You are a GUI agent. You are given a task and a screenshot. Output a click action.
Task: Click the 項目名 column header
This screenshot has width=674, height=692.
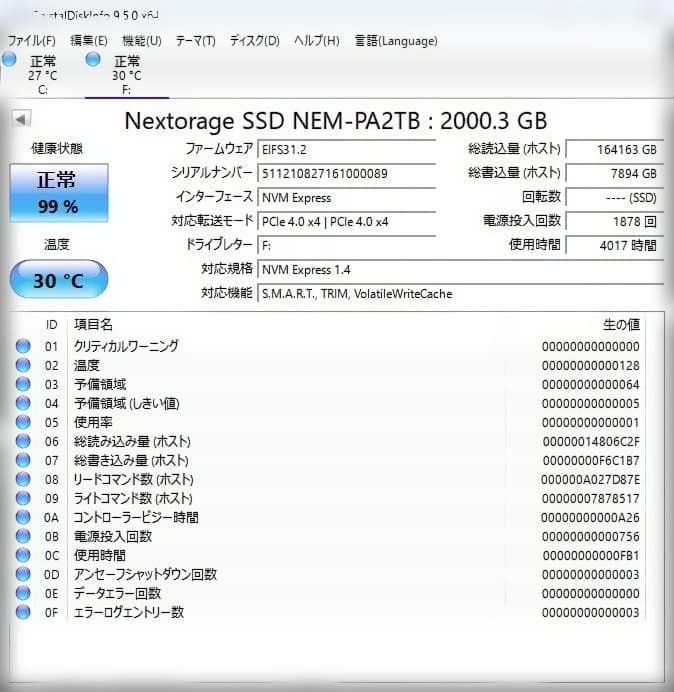[93, 325]
